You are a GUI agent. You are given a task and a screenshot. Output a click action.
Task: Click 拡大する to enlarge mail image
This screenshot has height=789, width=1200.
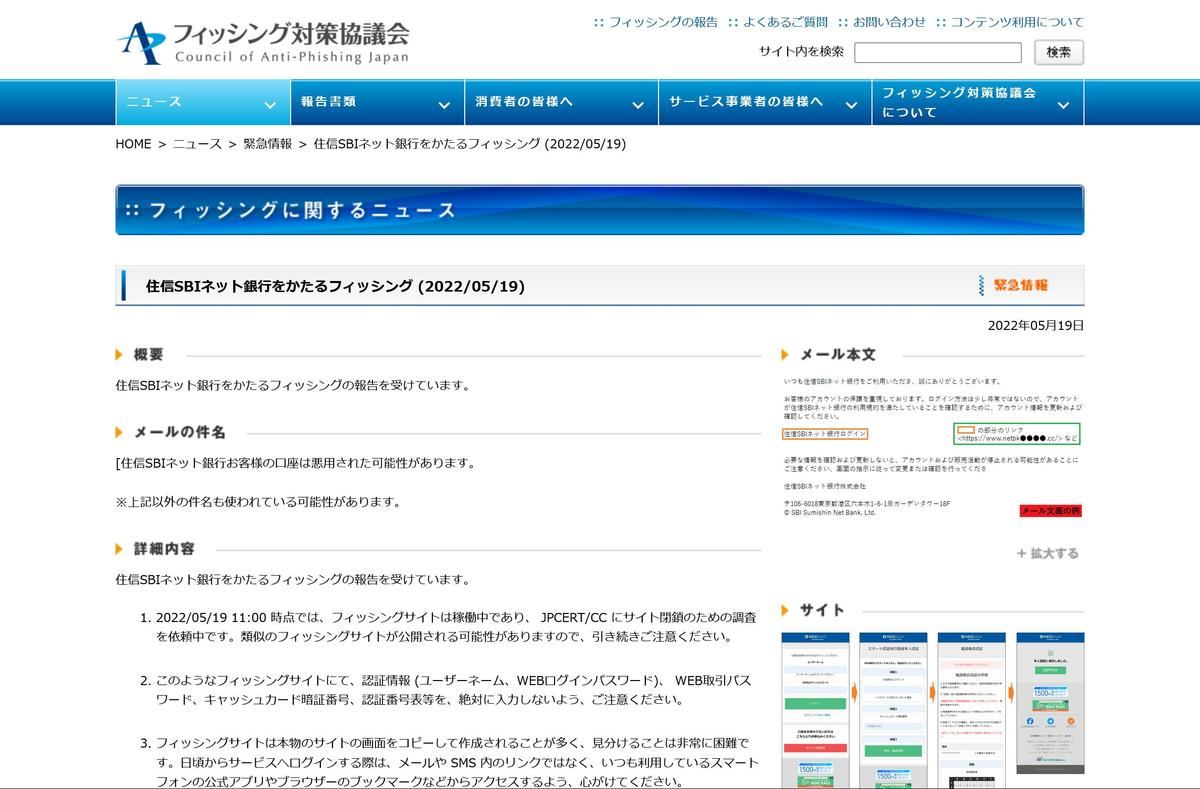[x=1048, y=553]
